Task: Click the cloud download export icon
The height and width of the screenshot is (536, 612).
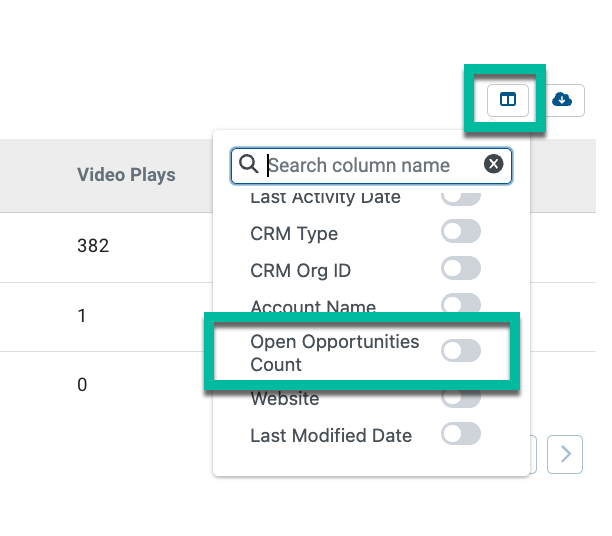Action: tap(562, 100)
